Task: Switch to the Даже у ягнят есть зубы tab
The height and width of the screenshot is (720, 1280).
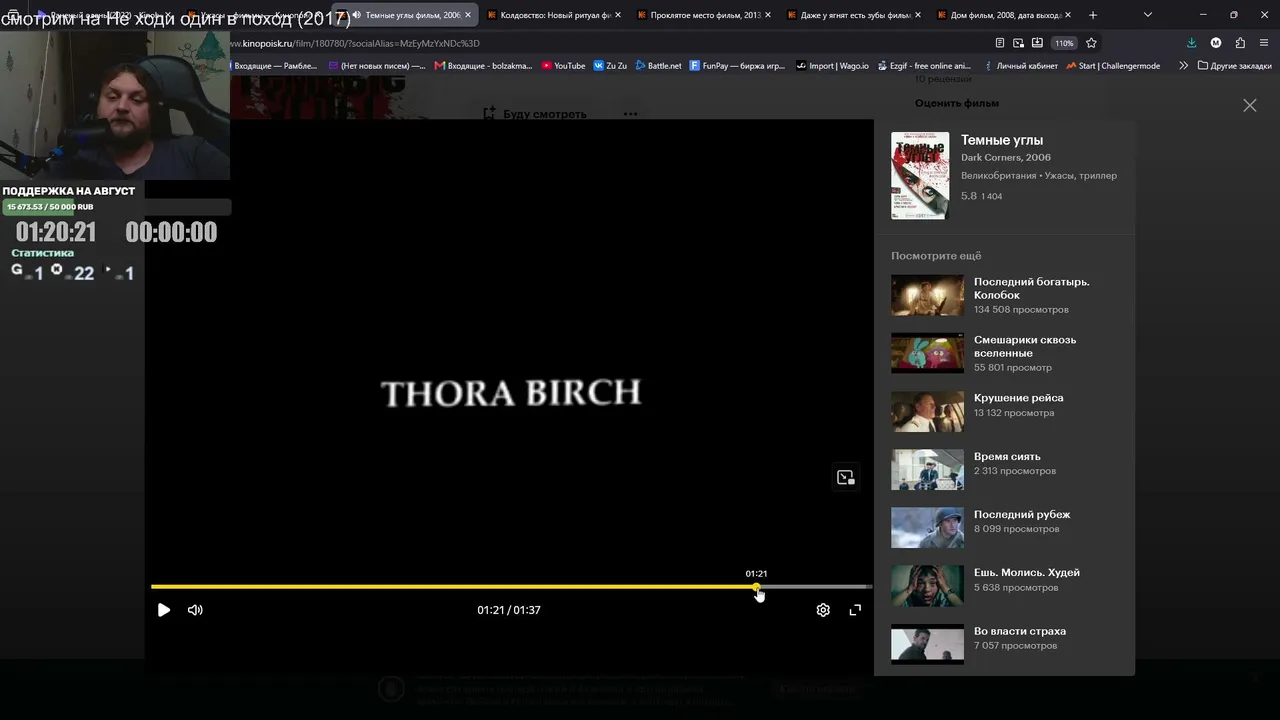Action: point(853,15)
